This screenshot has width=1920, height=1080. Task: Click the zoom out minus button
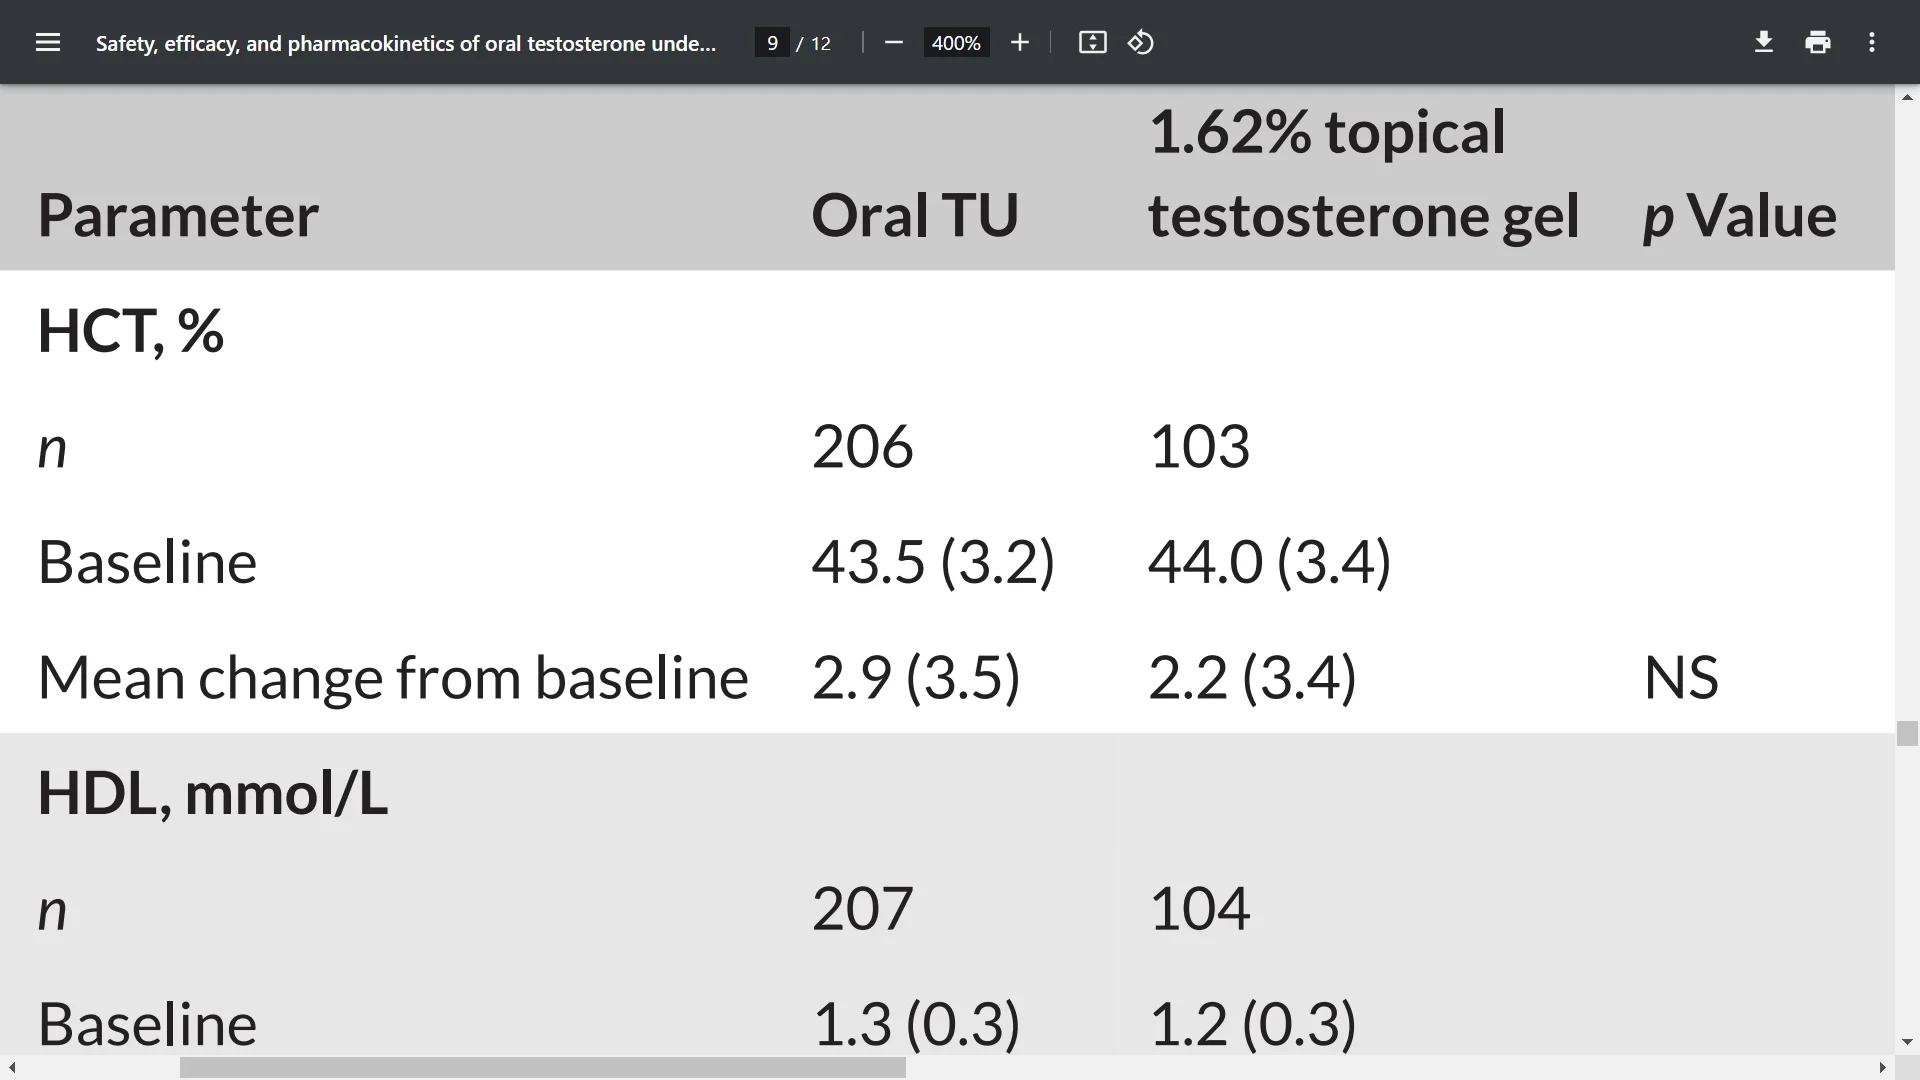pos(894,43)
